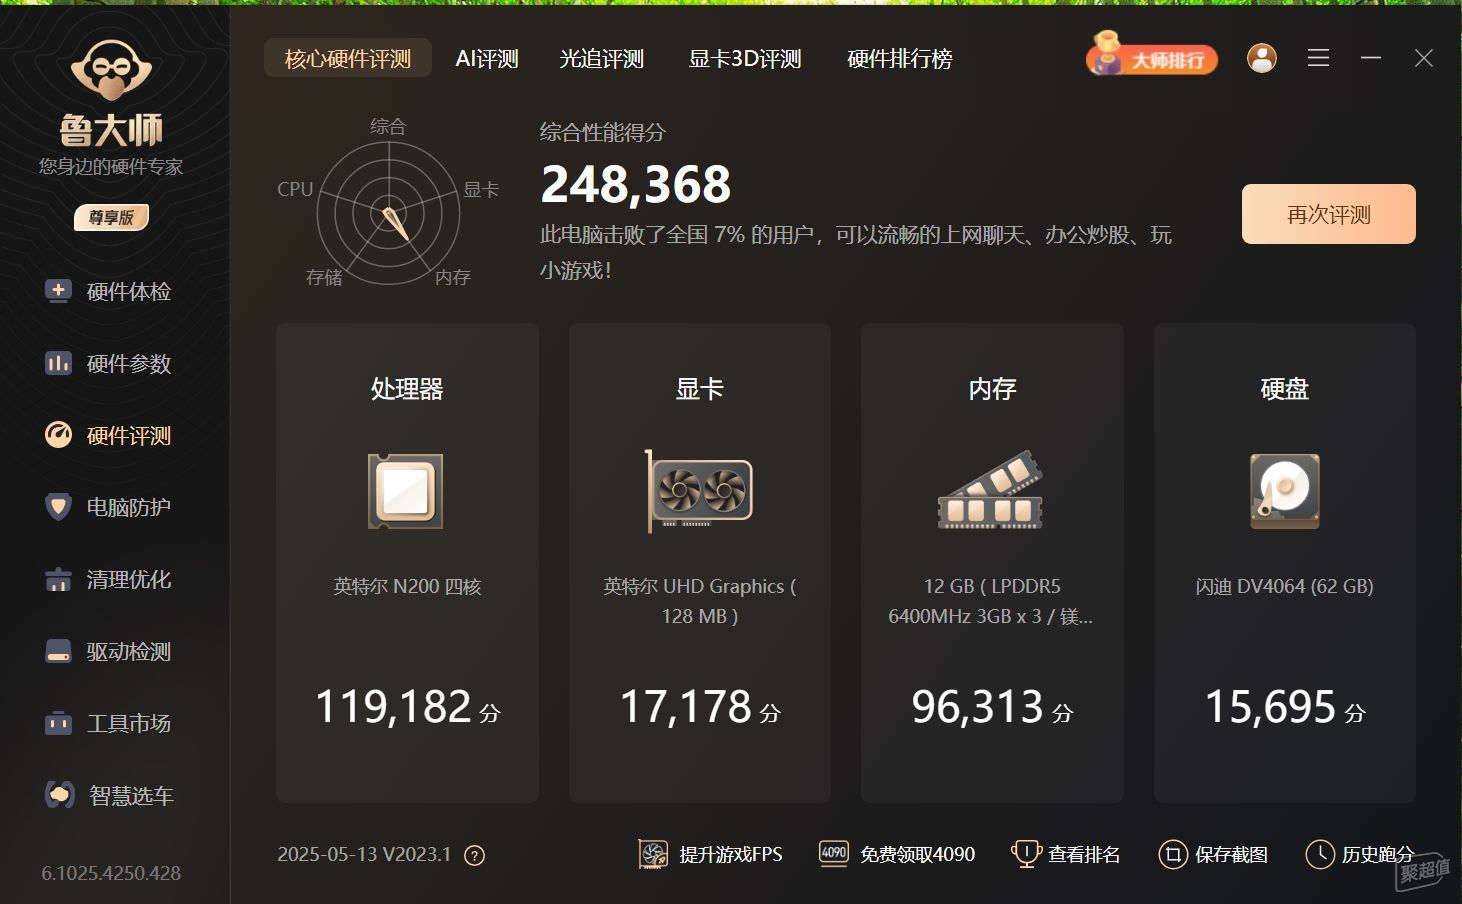The height and width of the screenshot is (904, 1462).
Task: Switch to the 硬件排行榜 tab
Action: tap(899, 59)
